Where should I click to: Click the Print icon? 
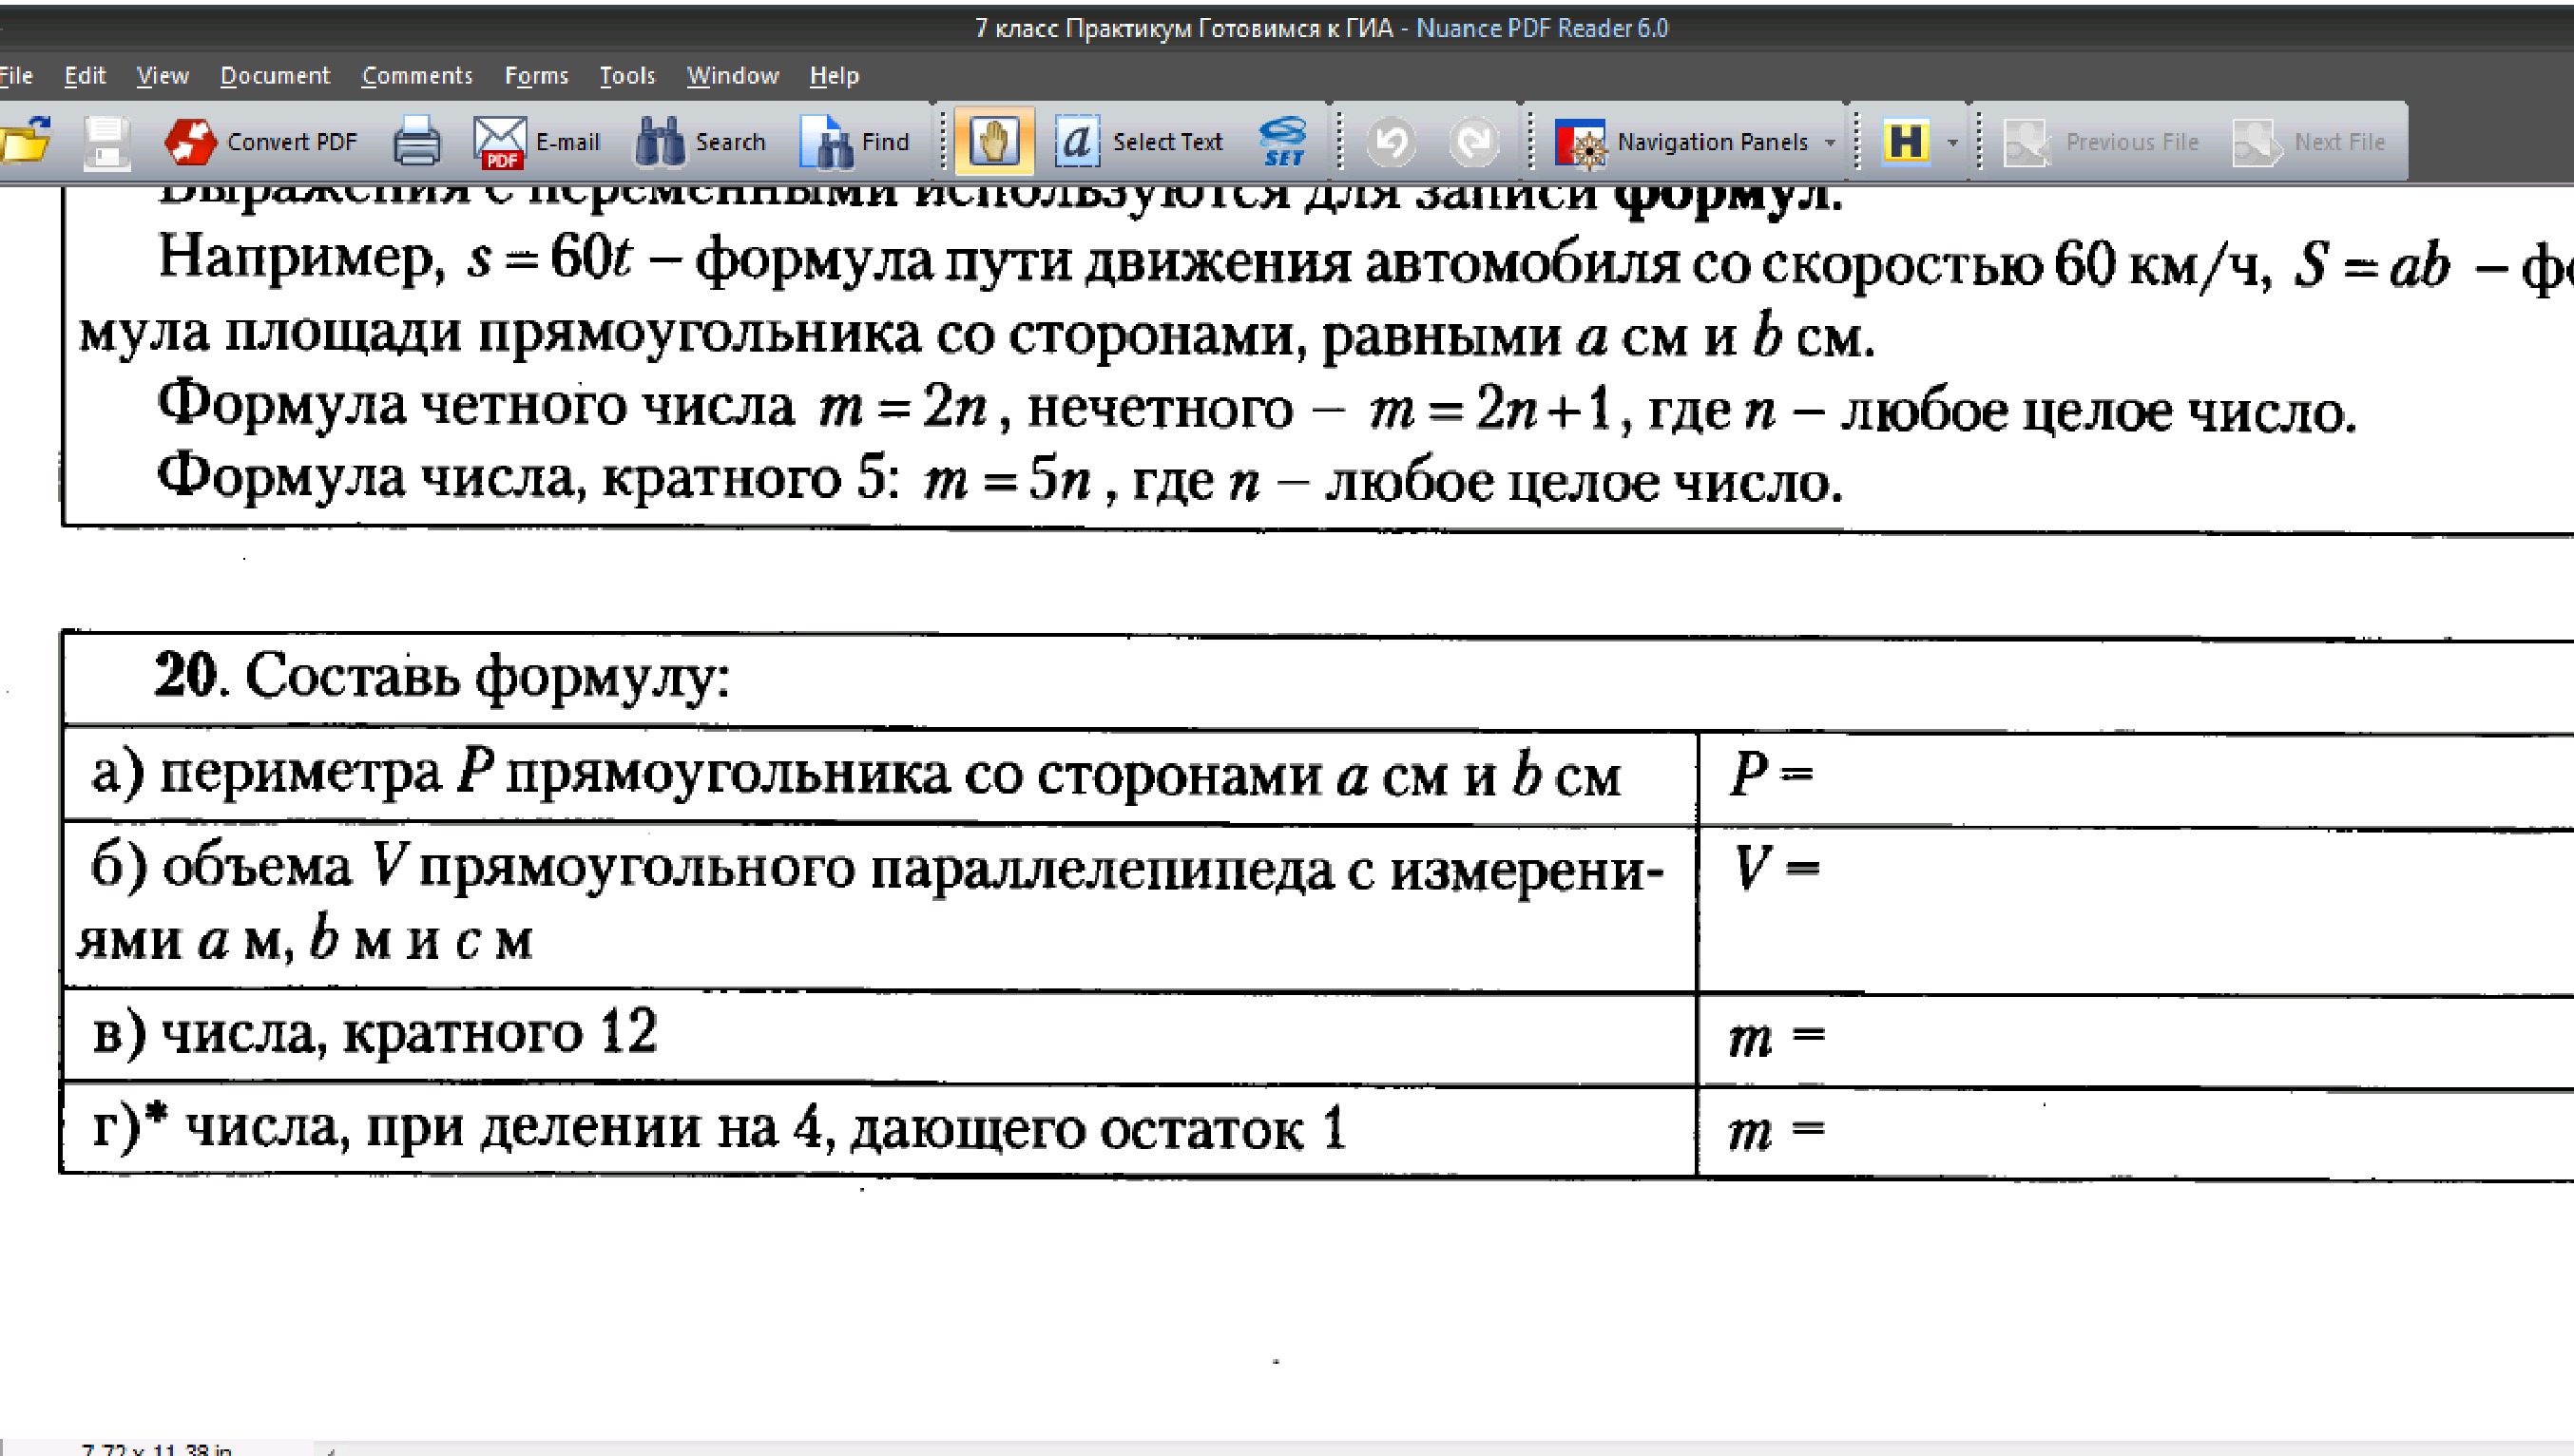pyautogui.click(x=416, y=141)
